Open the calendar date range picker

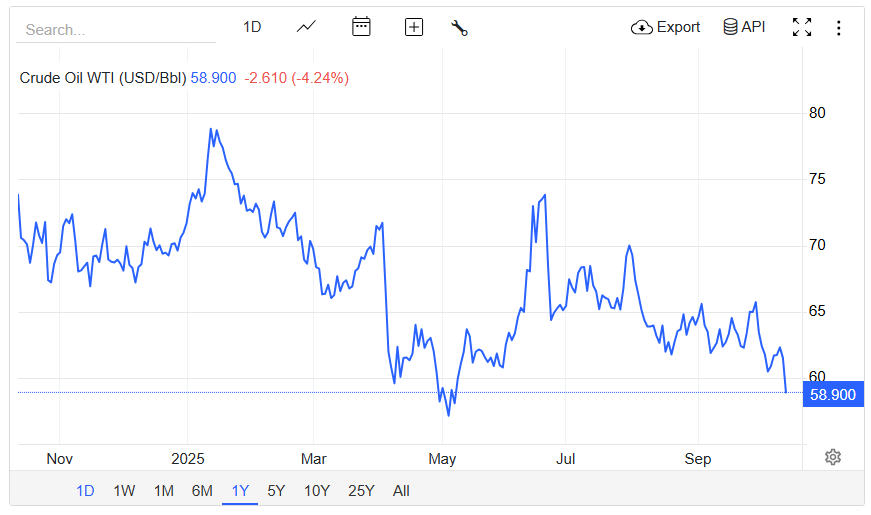[x=361, y=27]
